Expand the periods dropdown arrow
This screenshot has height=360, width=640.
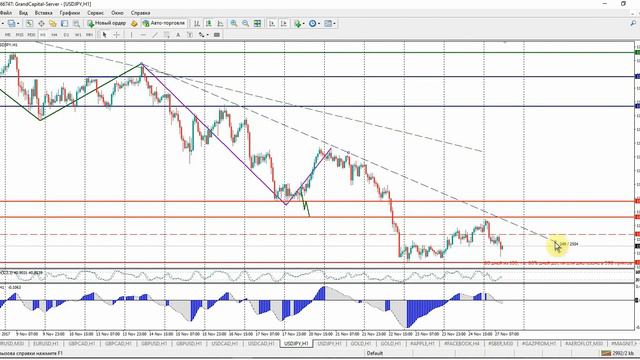319,24
